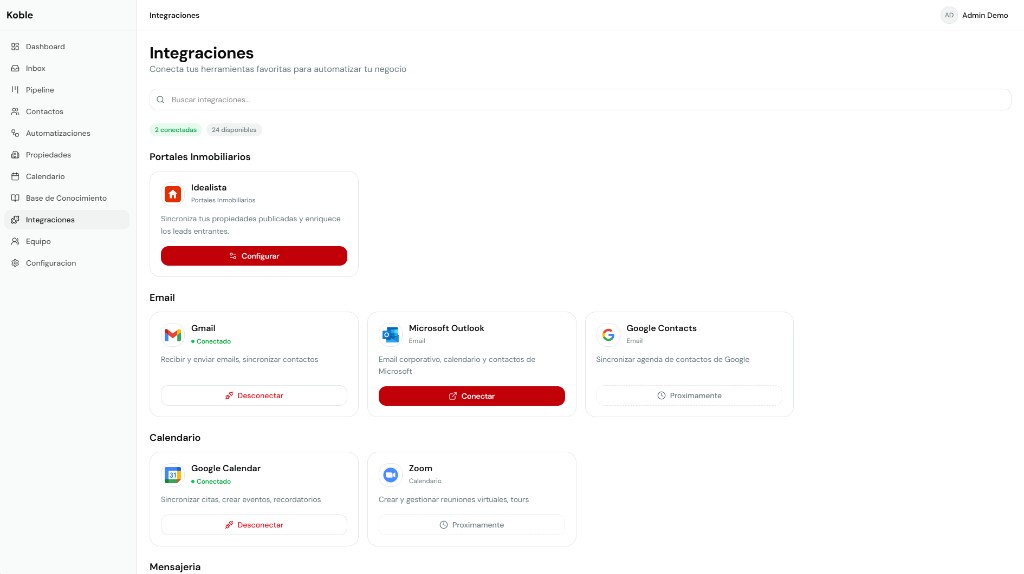
Task: Go to Inbox in sidebar
Action: (x=35, y=68)
